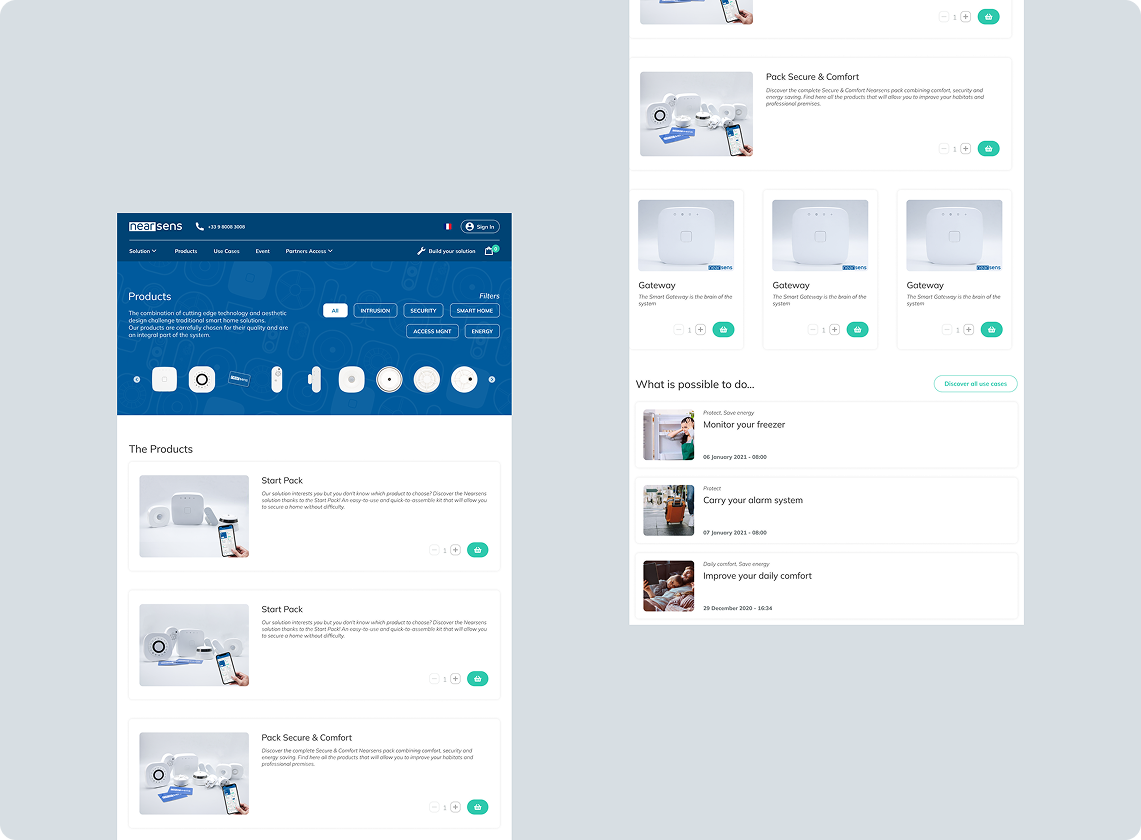Open first Start Pack product image
This screenshot has width=1141, height=840.
194,516
